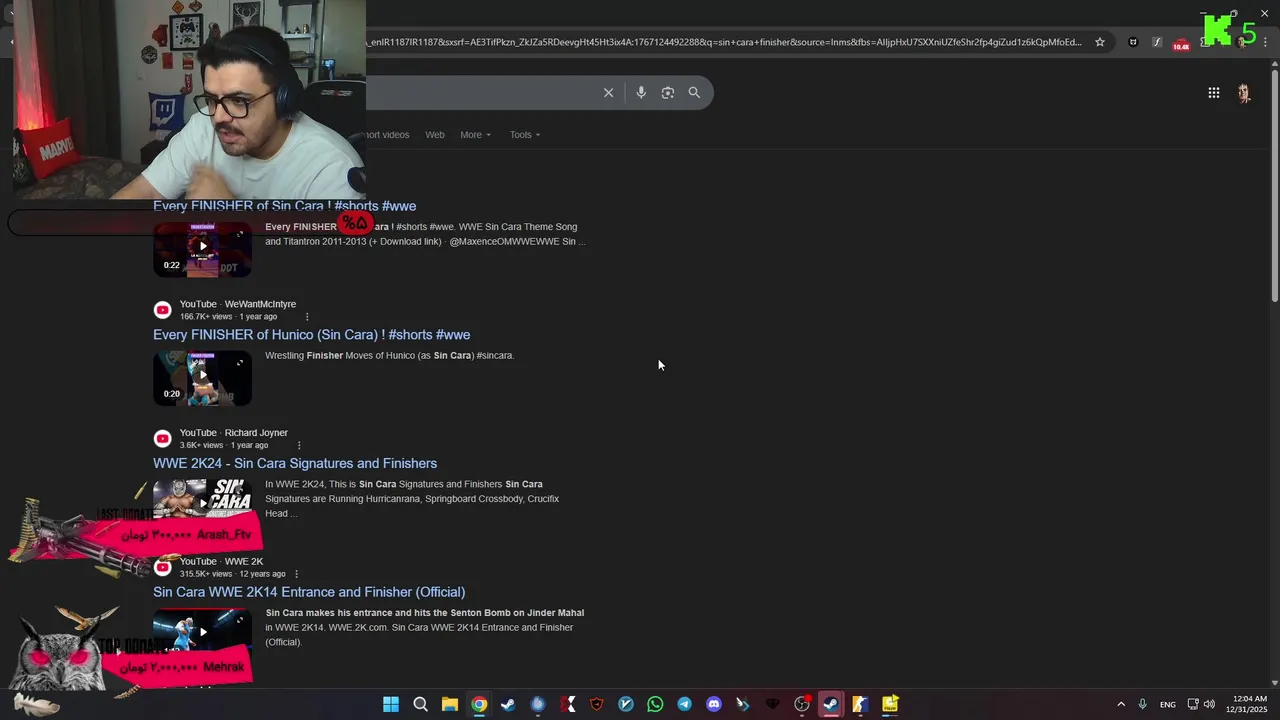Click '166.7K+ views · 1 year ago' text
The image size is (1280, 720).
[228, 317]
